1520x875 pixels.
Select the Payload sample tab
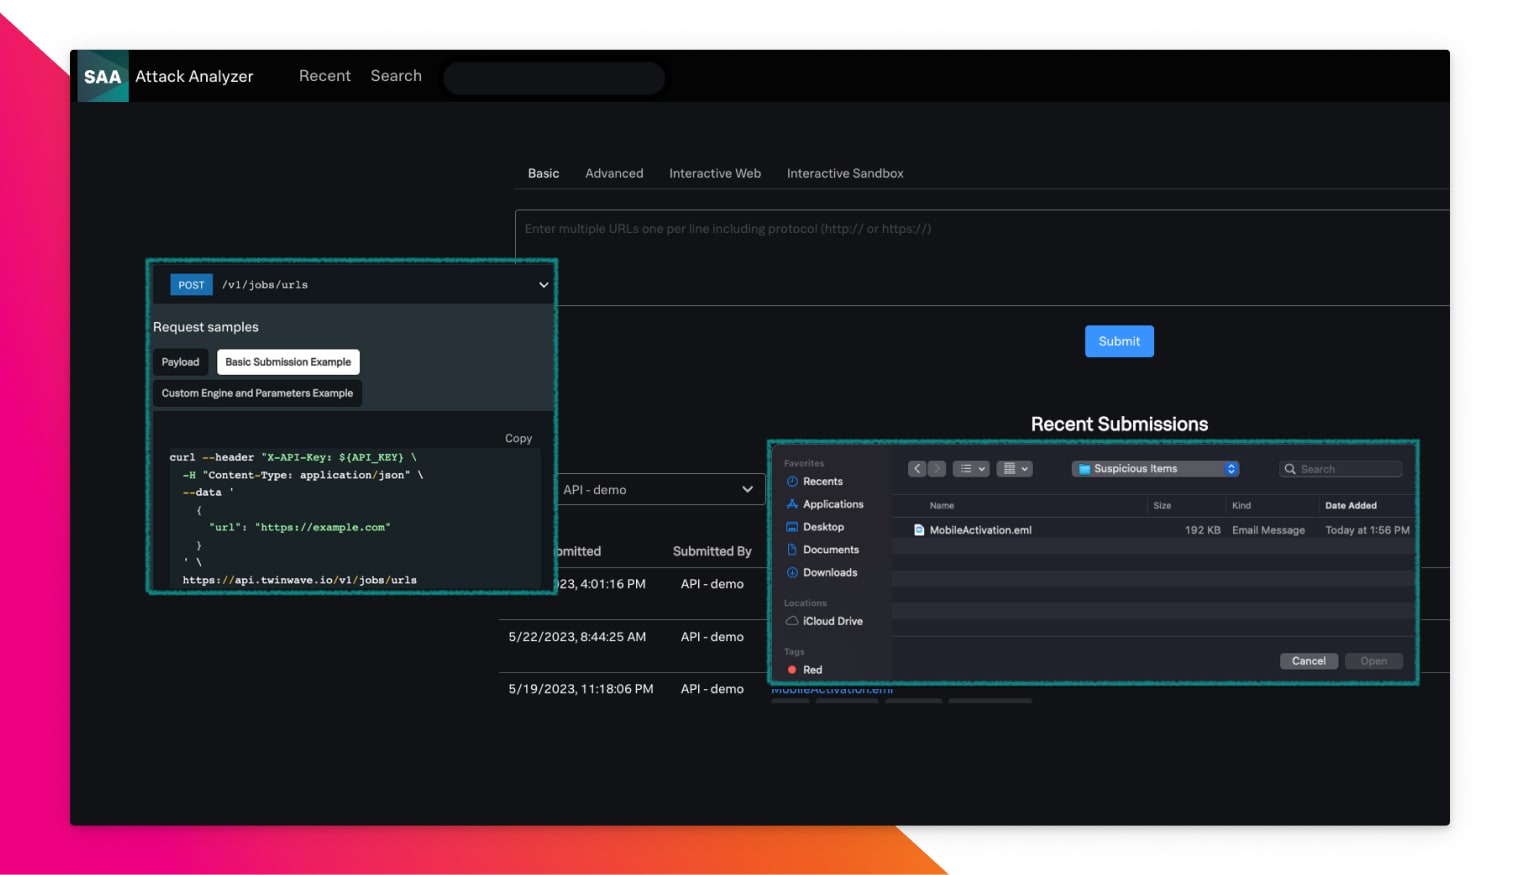click(x=181, y=362)
